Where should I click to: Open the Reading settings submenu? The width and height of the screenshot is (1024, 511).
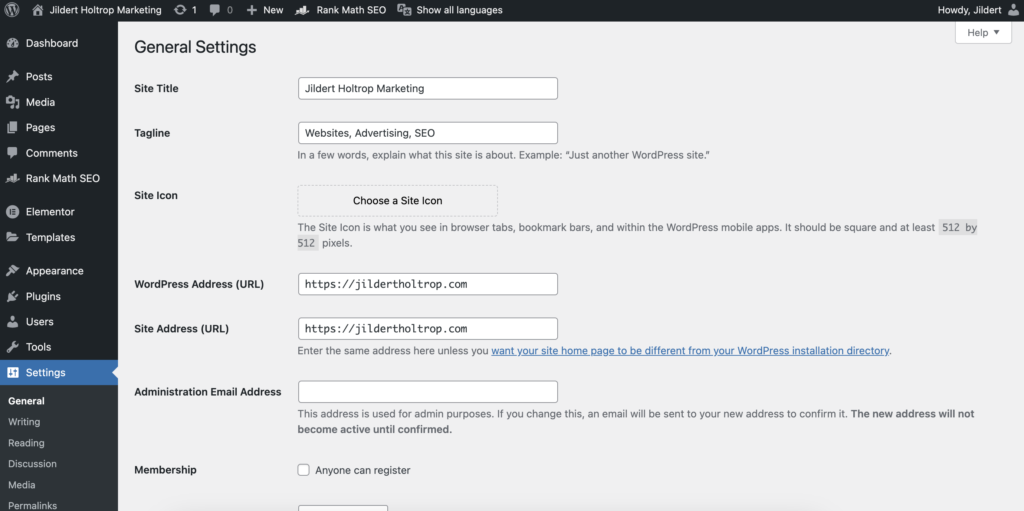click(26, 442)
